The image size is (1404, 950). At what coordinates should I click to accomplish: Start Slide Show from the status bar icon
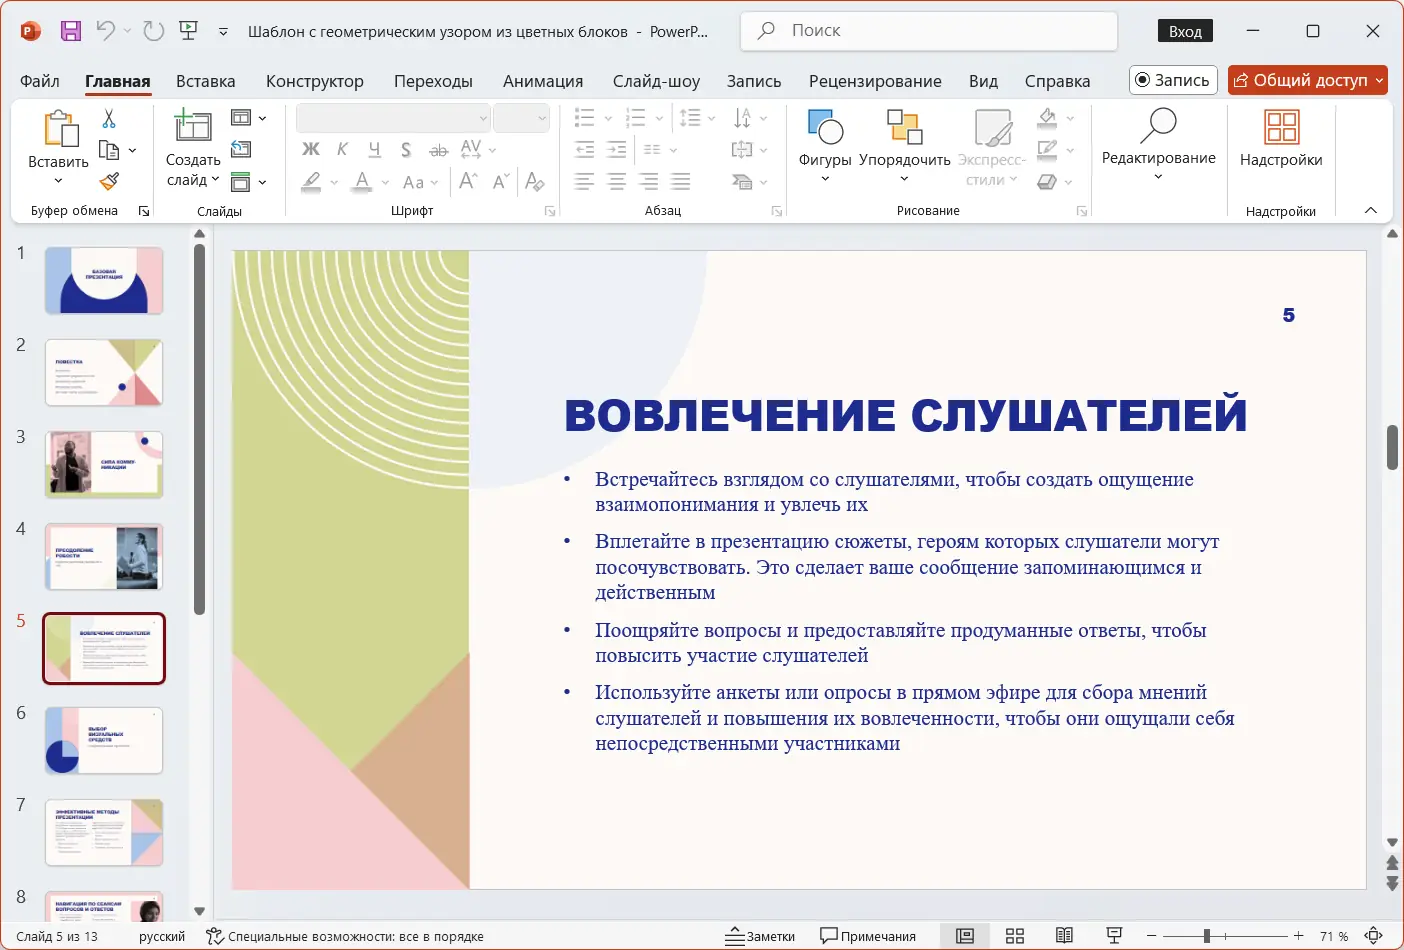pyautogui.click(x=1113, y=936)
